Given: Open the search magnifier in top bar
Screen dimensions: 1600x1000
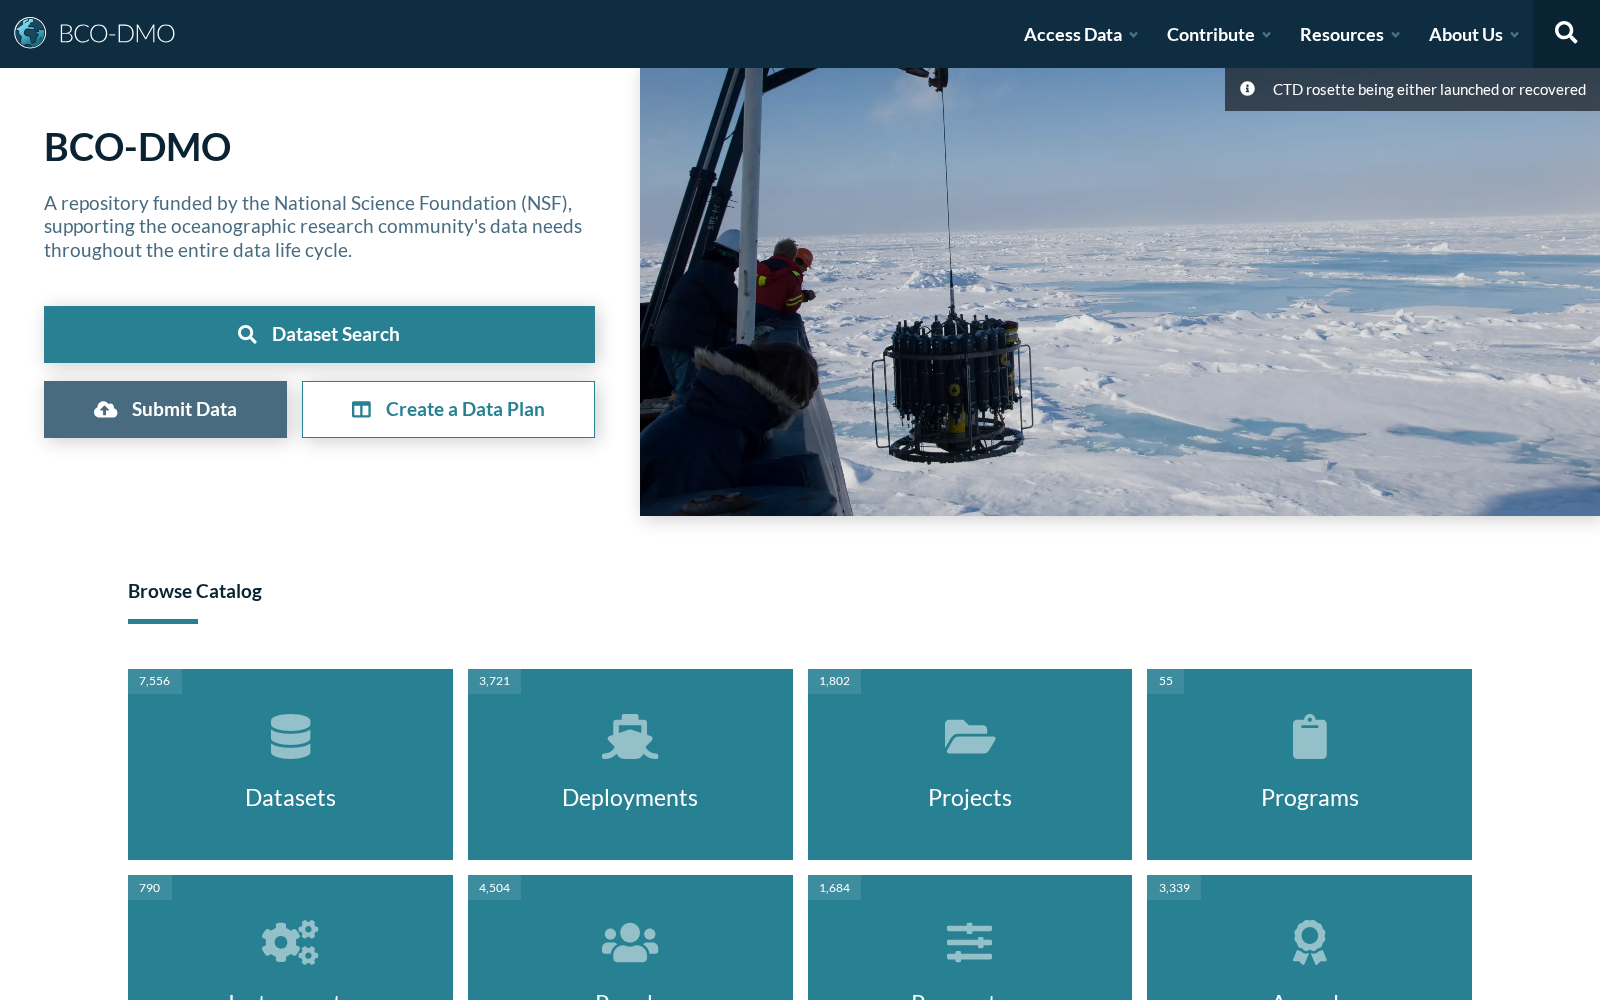Looking at the screenshot, I should click(1566, 33).
